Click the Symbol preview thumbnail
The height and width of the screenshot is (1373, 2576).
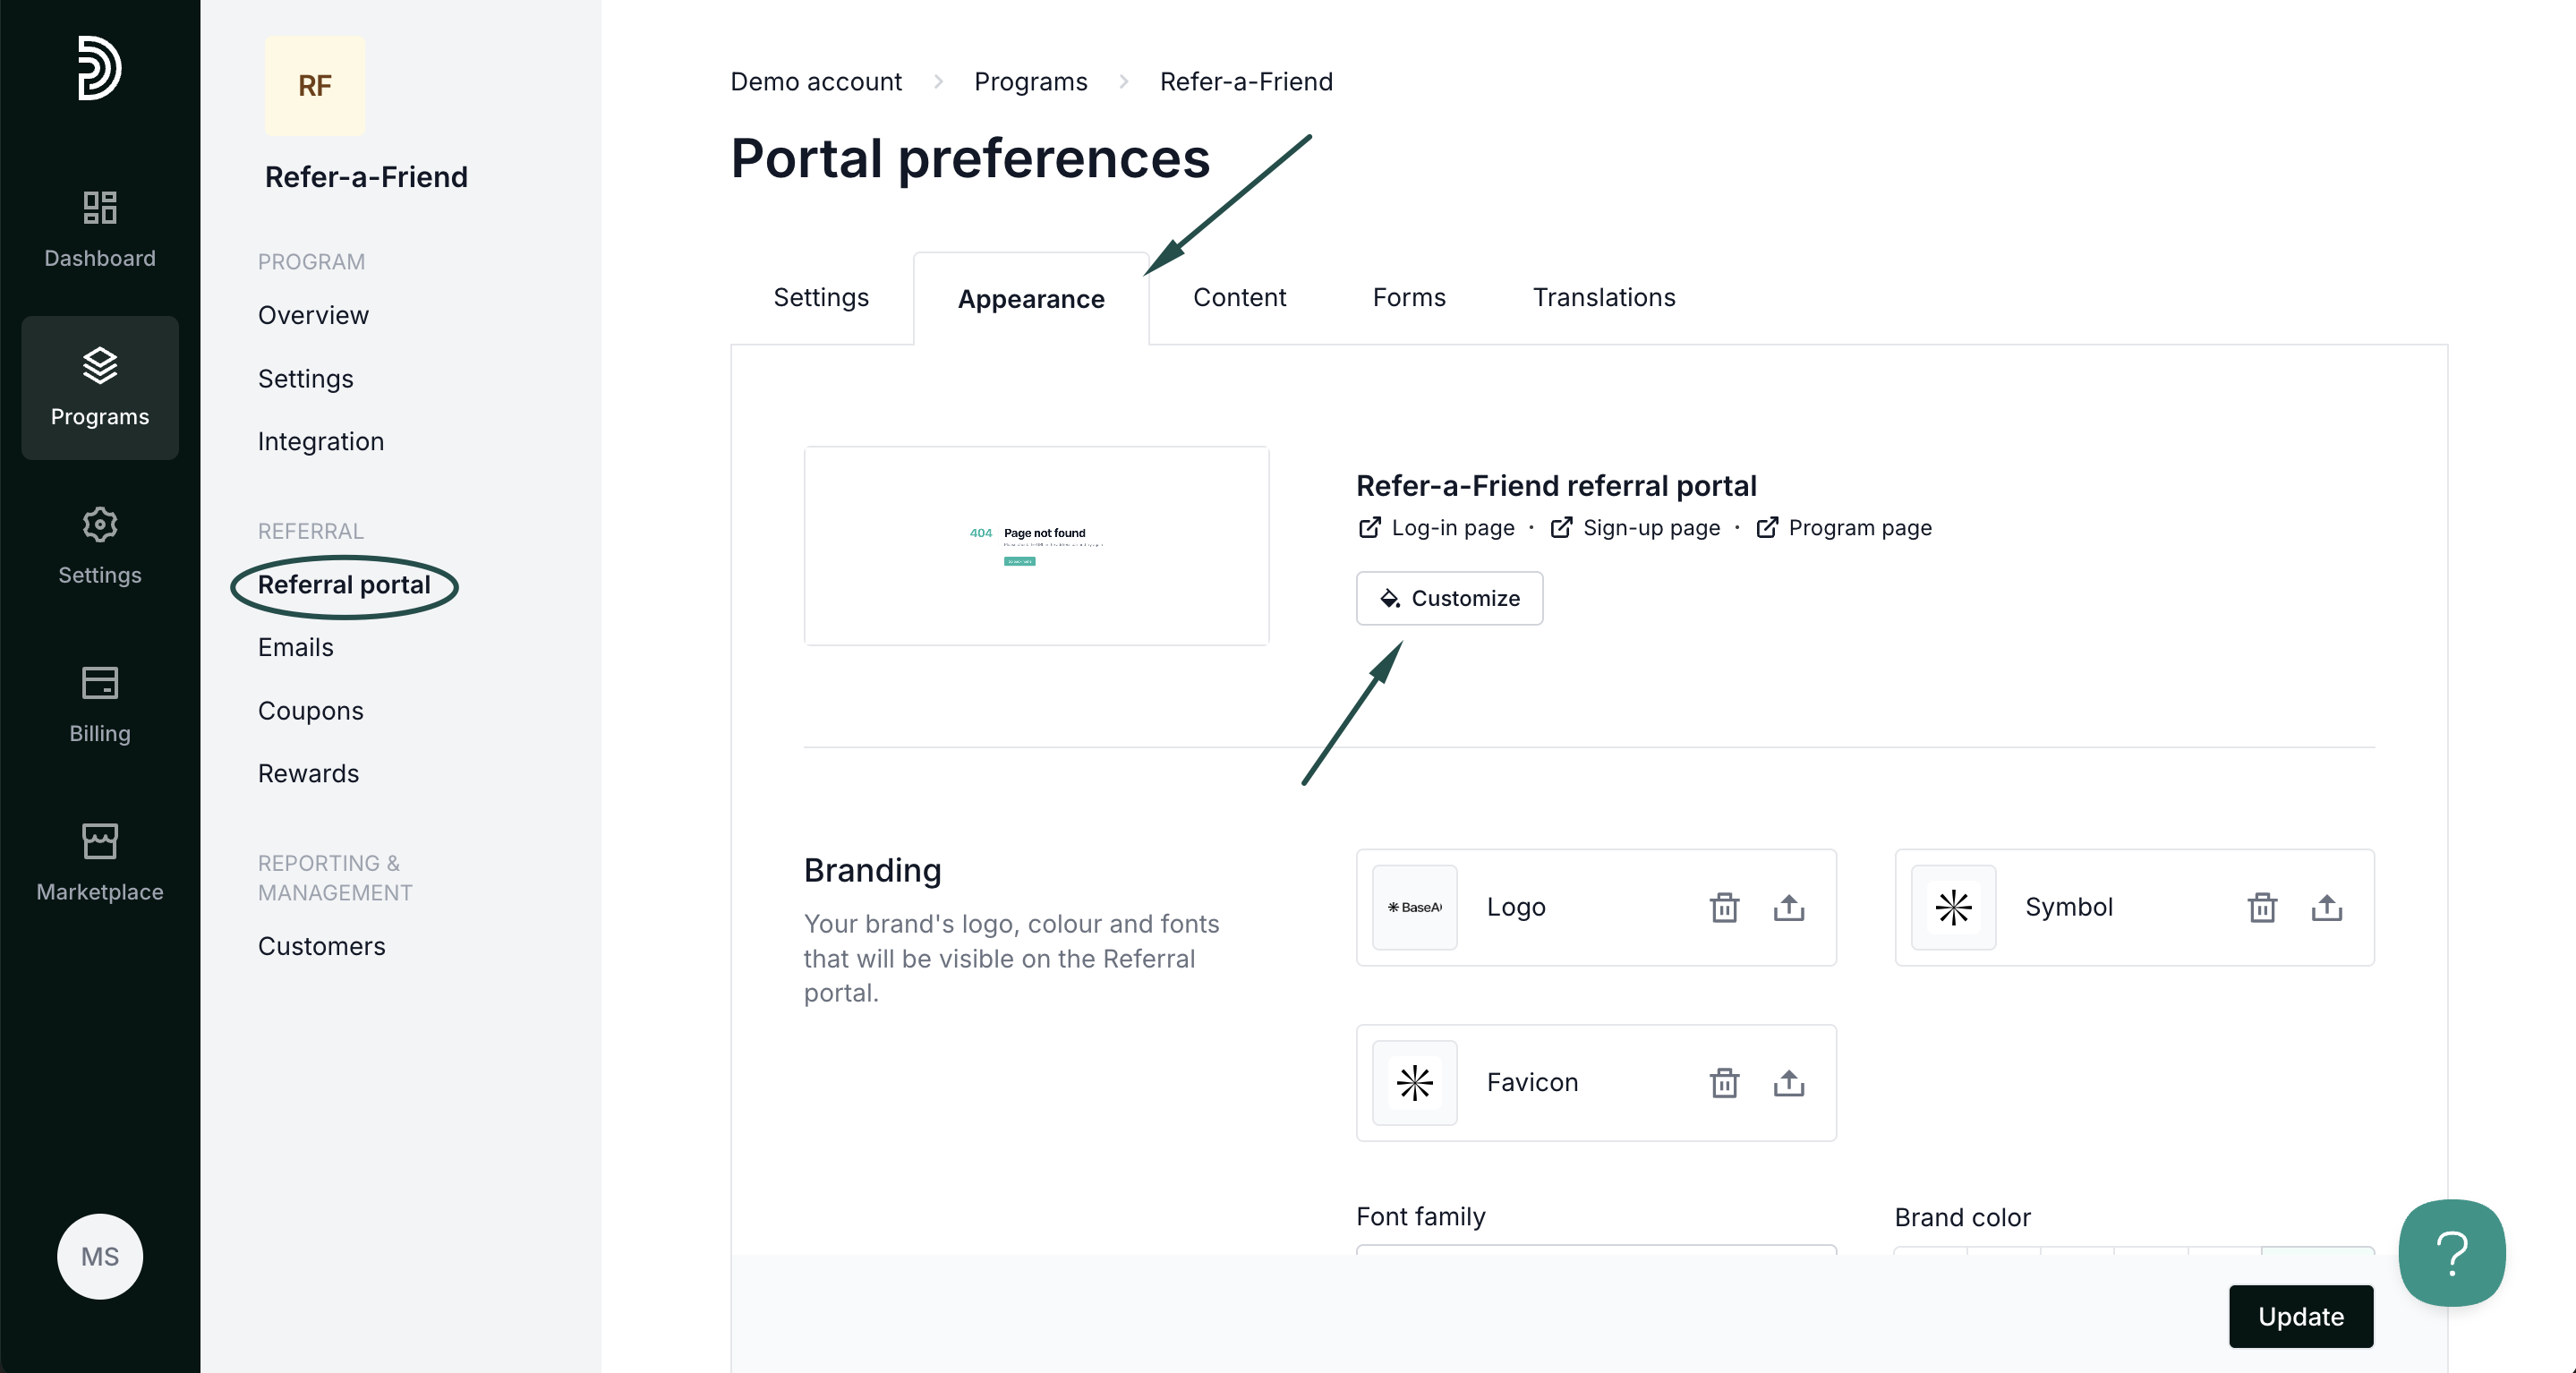point(1953,907)
